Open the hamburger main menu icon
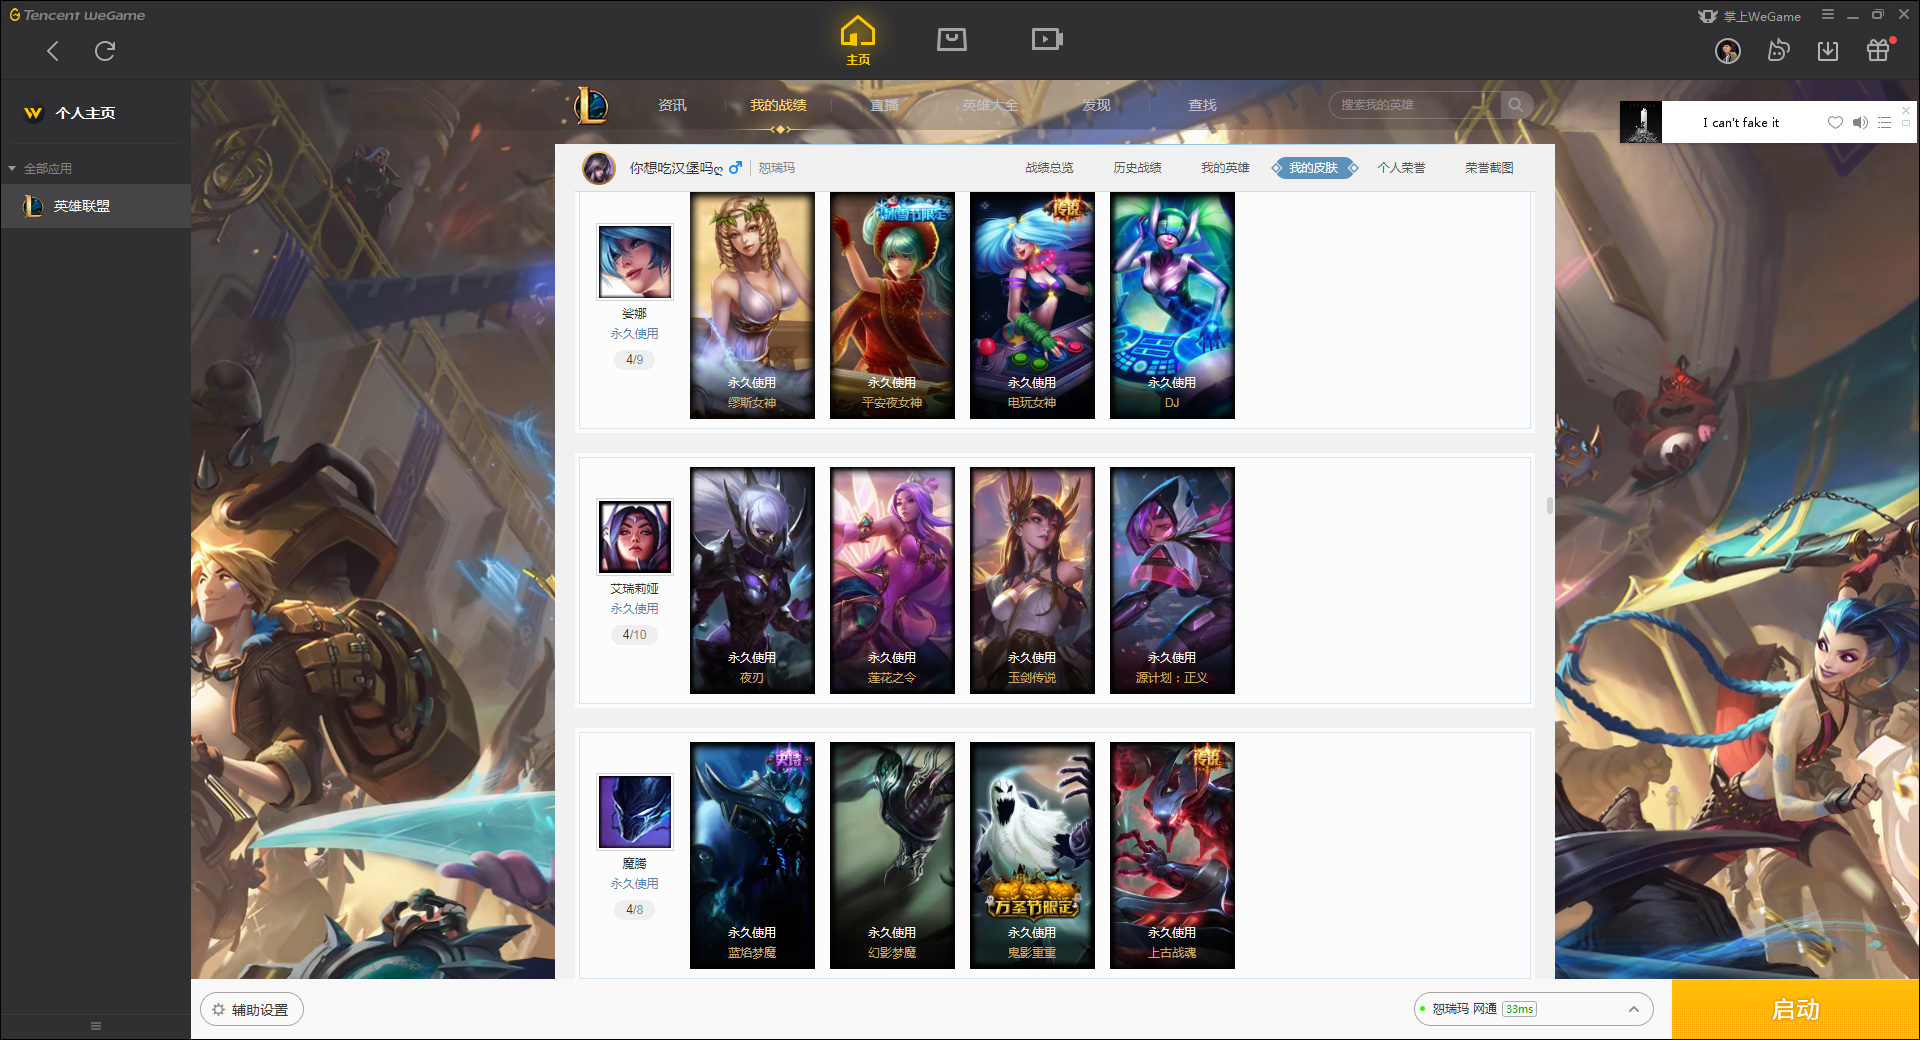 1827,15
